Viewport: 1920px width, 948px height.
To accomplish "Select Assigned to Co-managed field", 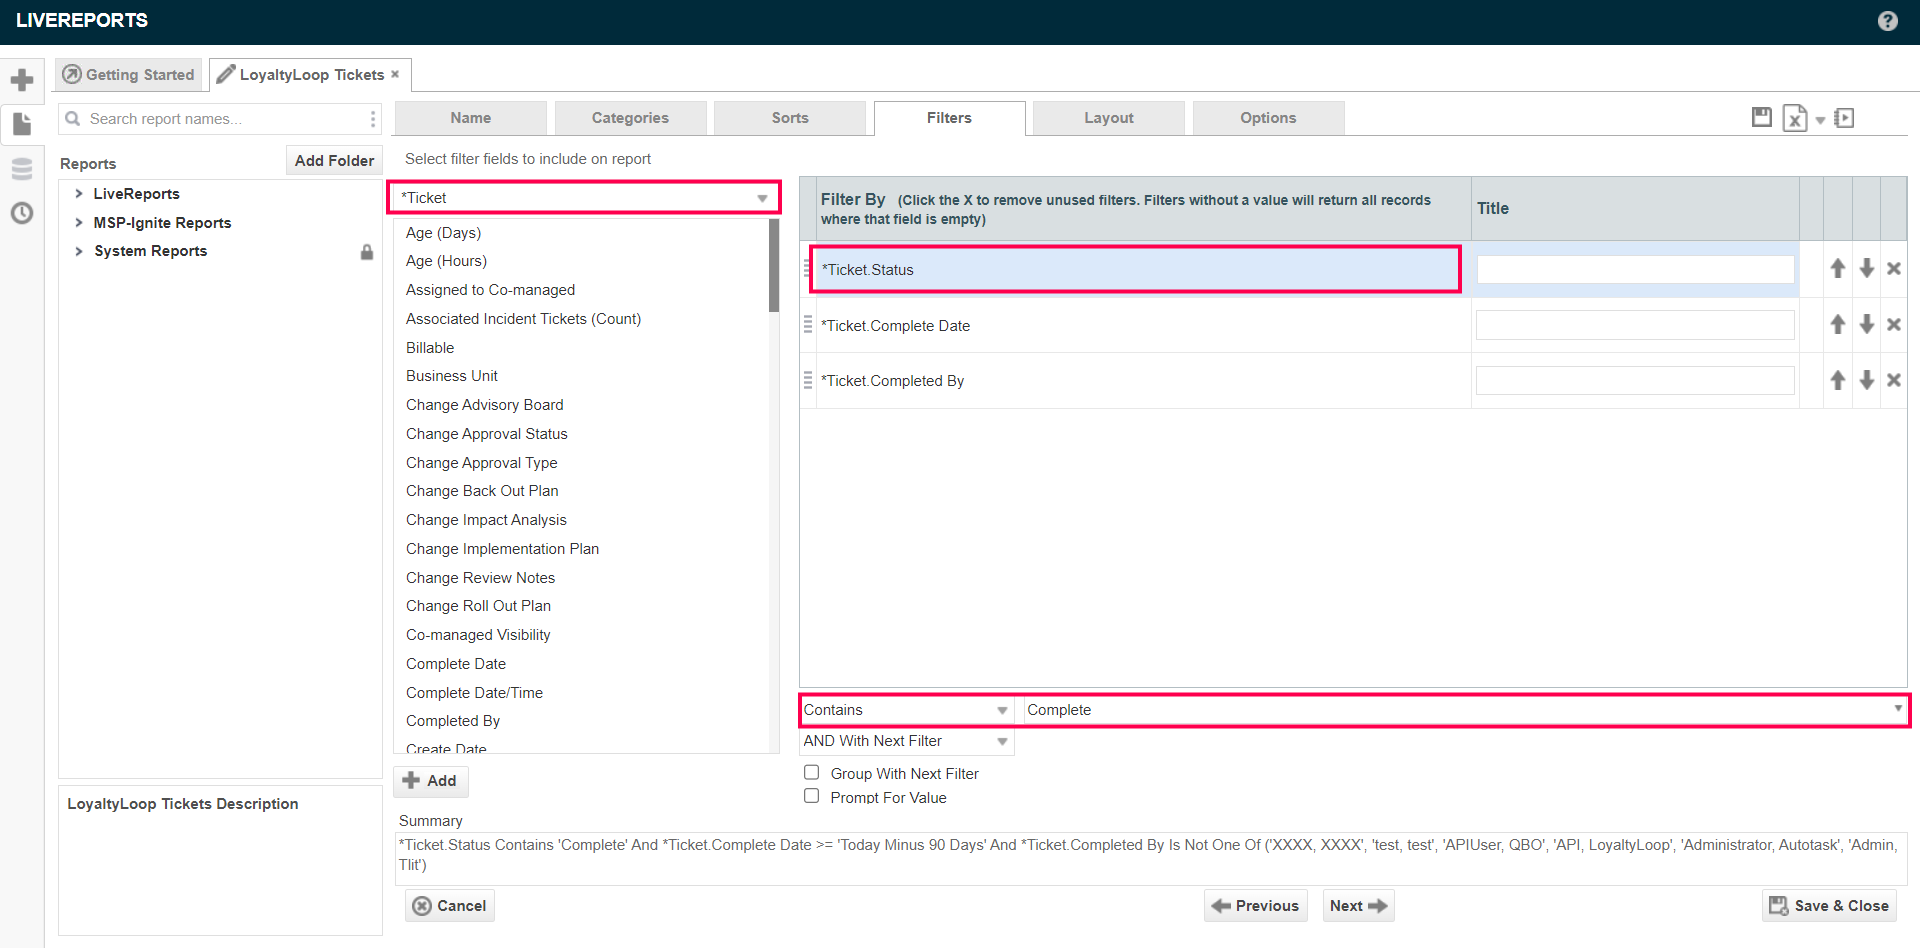I will coord(491,290).
